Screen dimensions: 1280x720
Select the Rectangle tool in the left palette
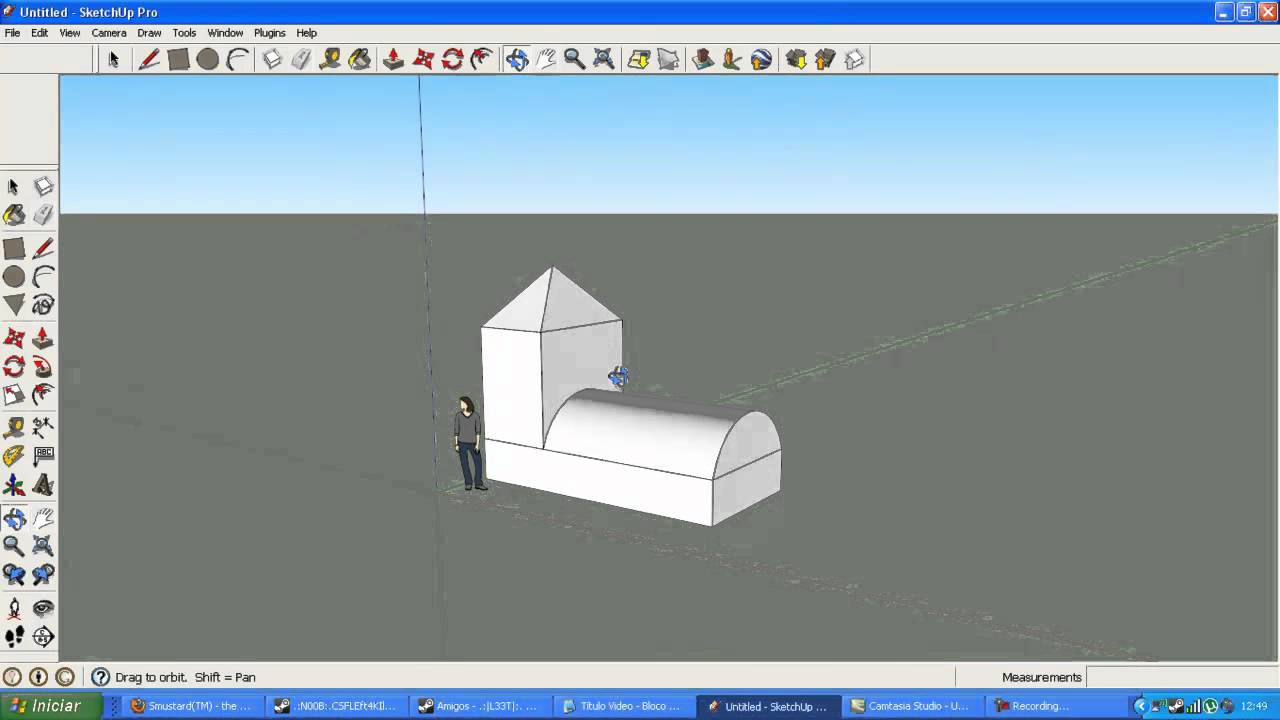tap(14, 249)
